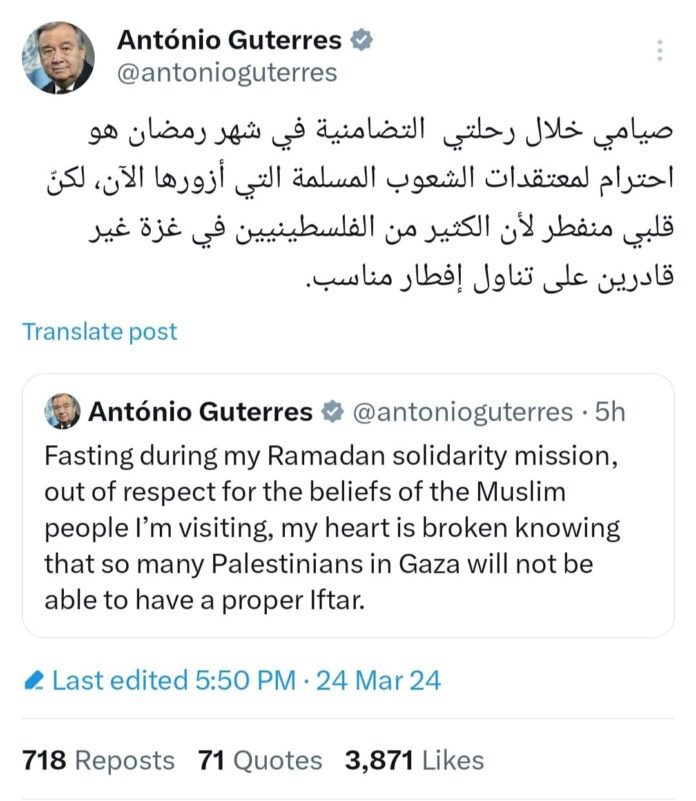This screenshot has width=696, height=801.
Task: Click the small avatar in the quoted tweet
Action: pos(62,411)
